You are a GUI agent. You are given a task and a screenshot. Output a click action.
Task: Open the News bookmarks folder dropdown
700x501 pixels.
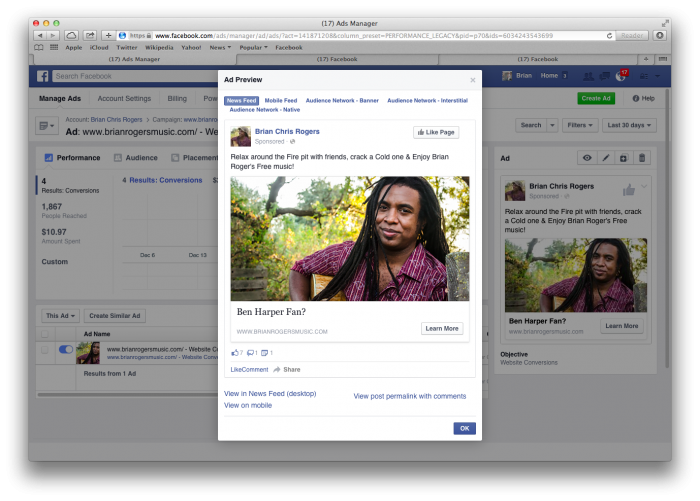pos(220,47)
